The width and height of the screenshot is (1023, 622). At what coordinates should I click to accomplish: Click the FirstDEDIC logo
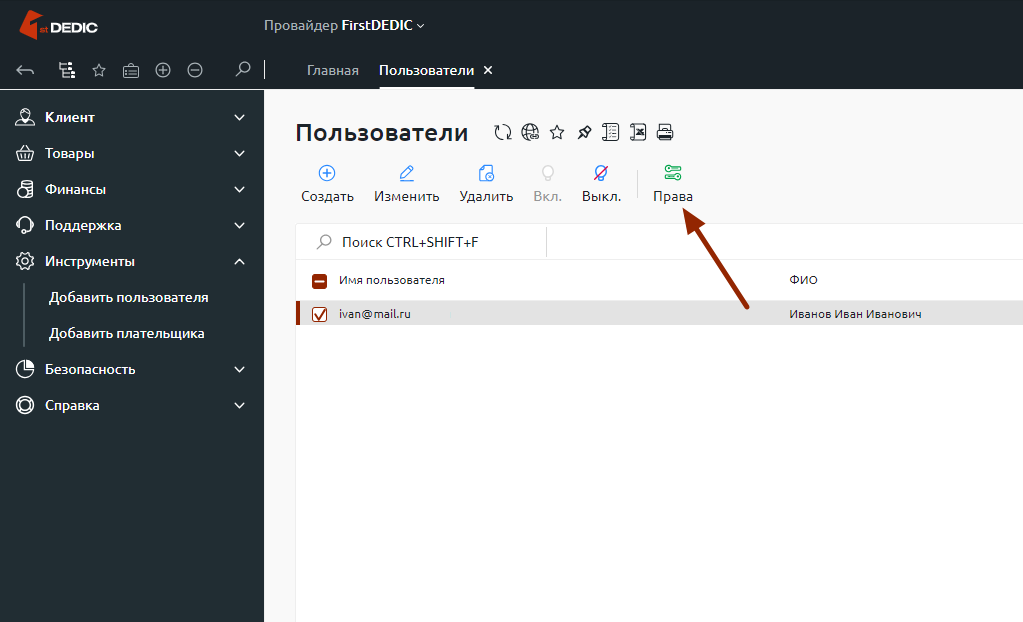pos(58,25)
